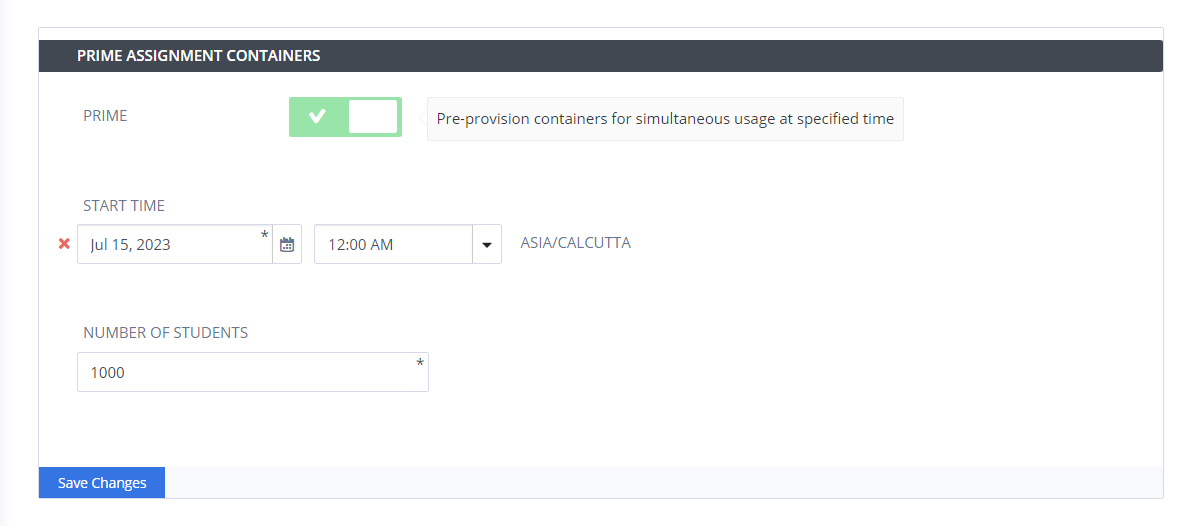This screenshot has height=526, width=1195.
Task: Click the white knob of the PRIME switch
Action: (373, 117)
